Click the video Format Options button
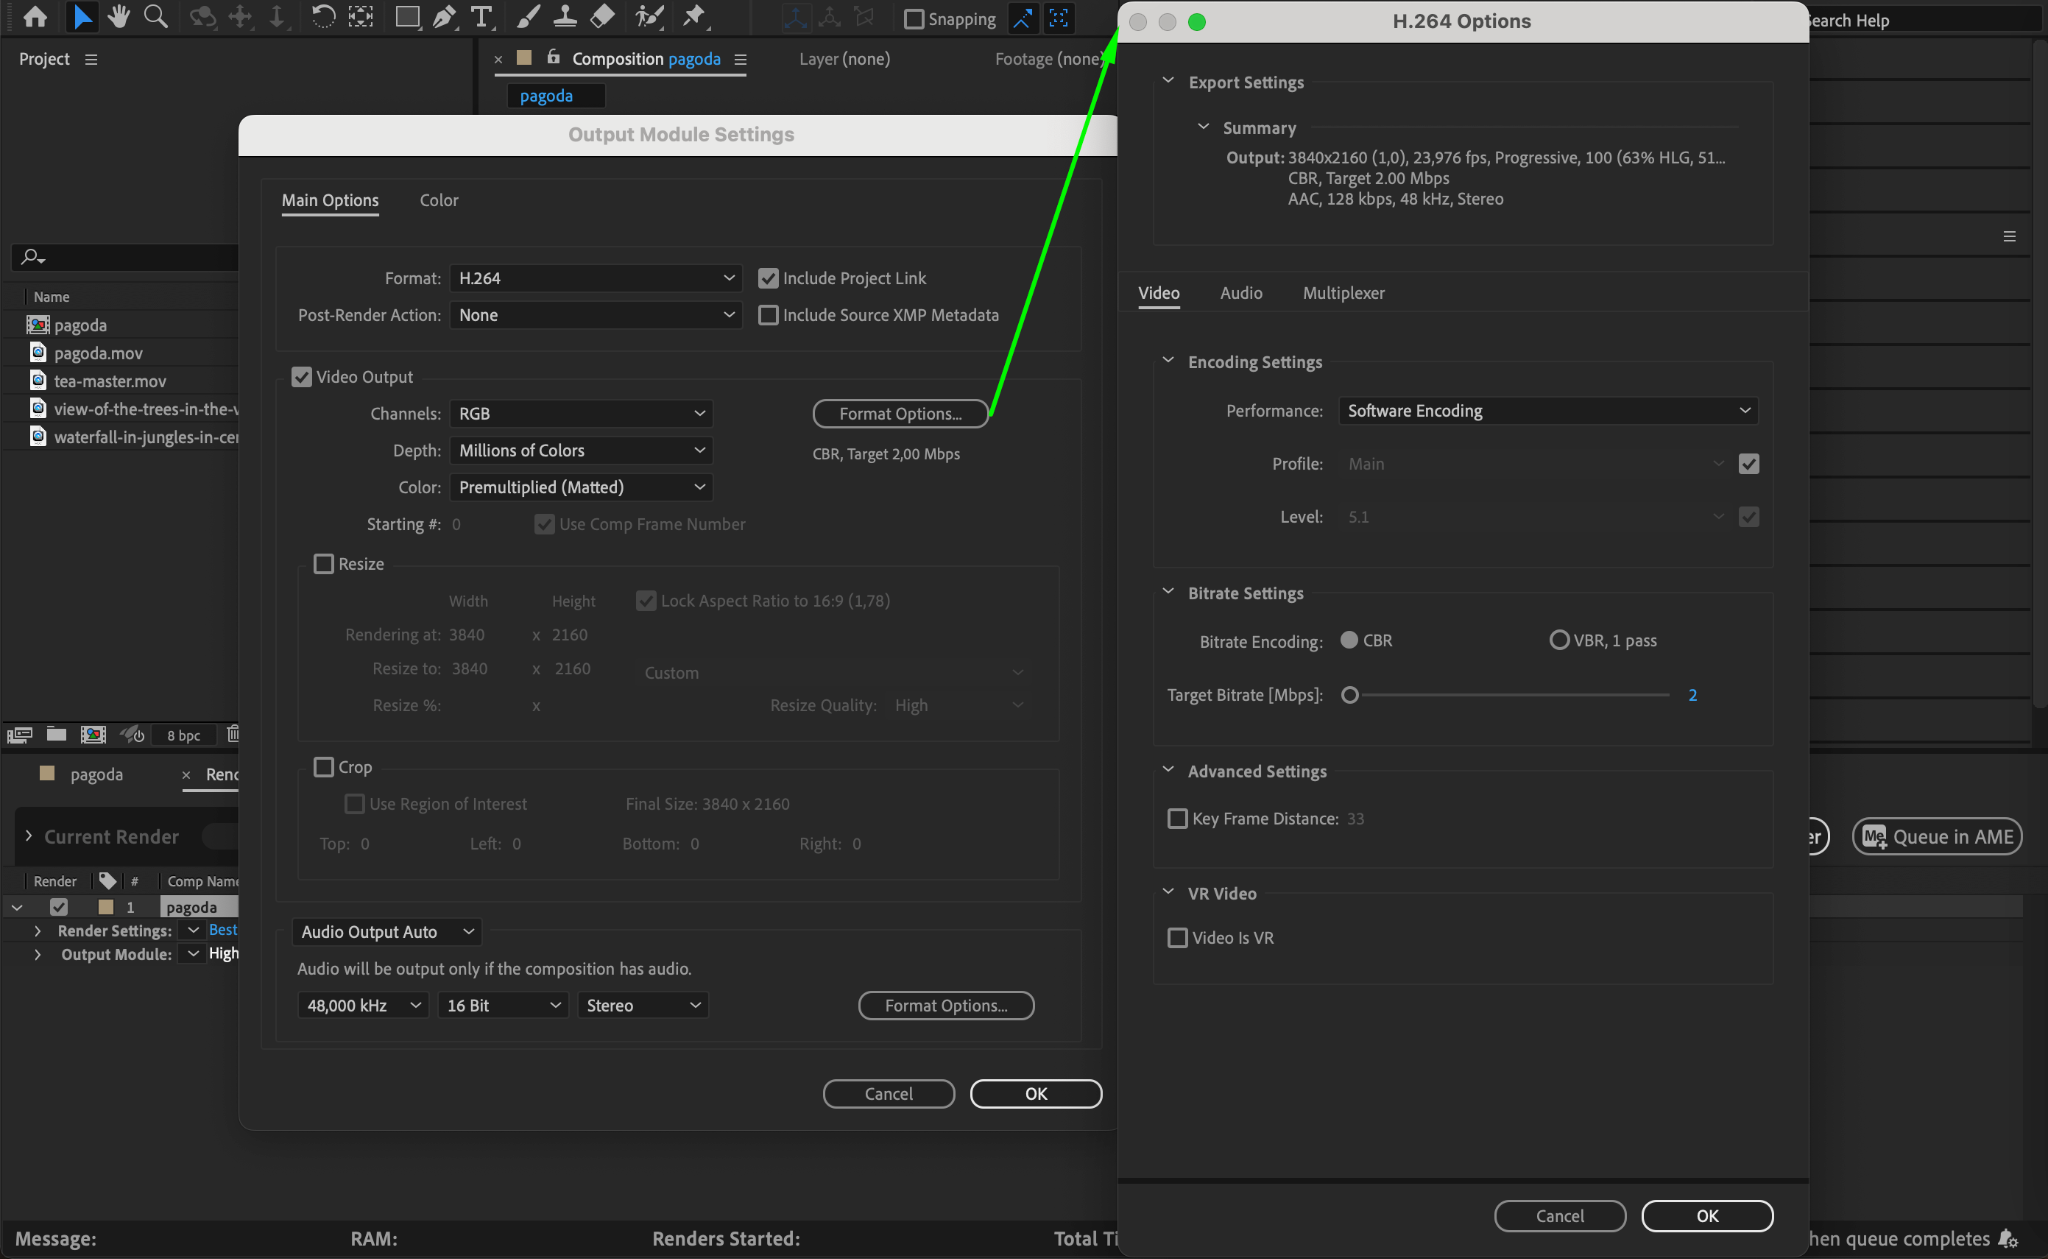The width and height of the screenshot is (2048, 1259). click(x=900, y=414)
